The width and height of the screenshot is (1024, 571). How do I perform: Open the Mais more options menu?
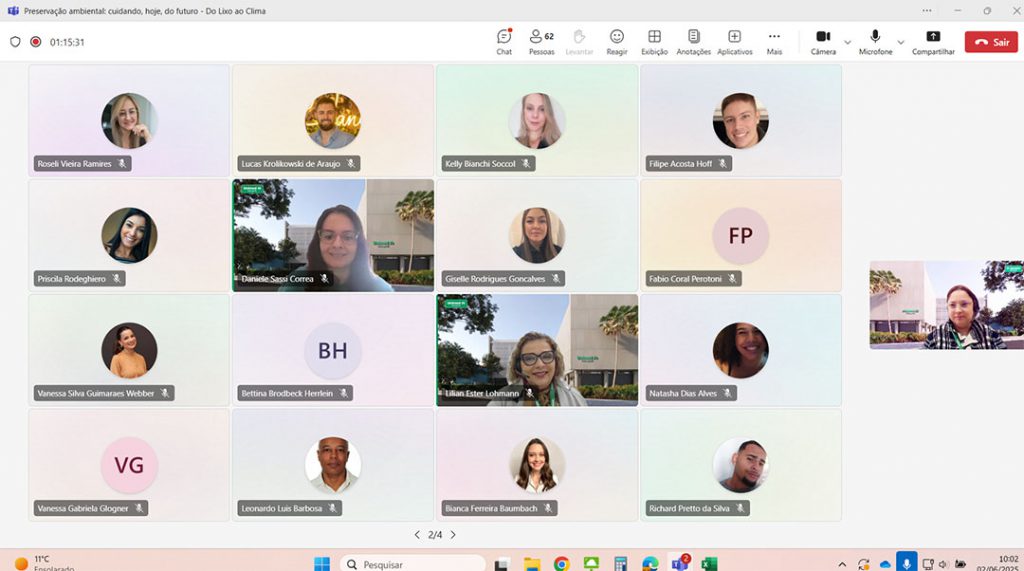tap(774, 42)
